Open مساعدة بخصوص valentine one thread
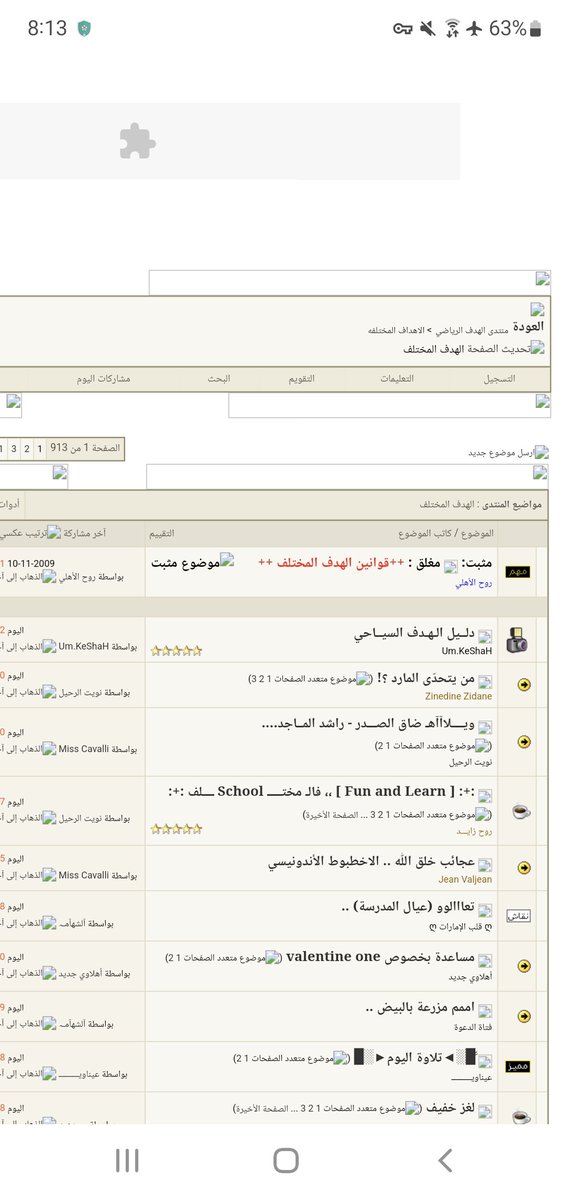The height and width of the screenshot is (1200, 568). click(380, 956)
